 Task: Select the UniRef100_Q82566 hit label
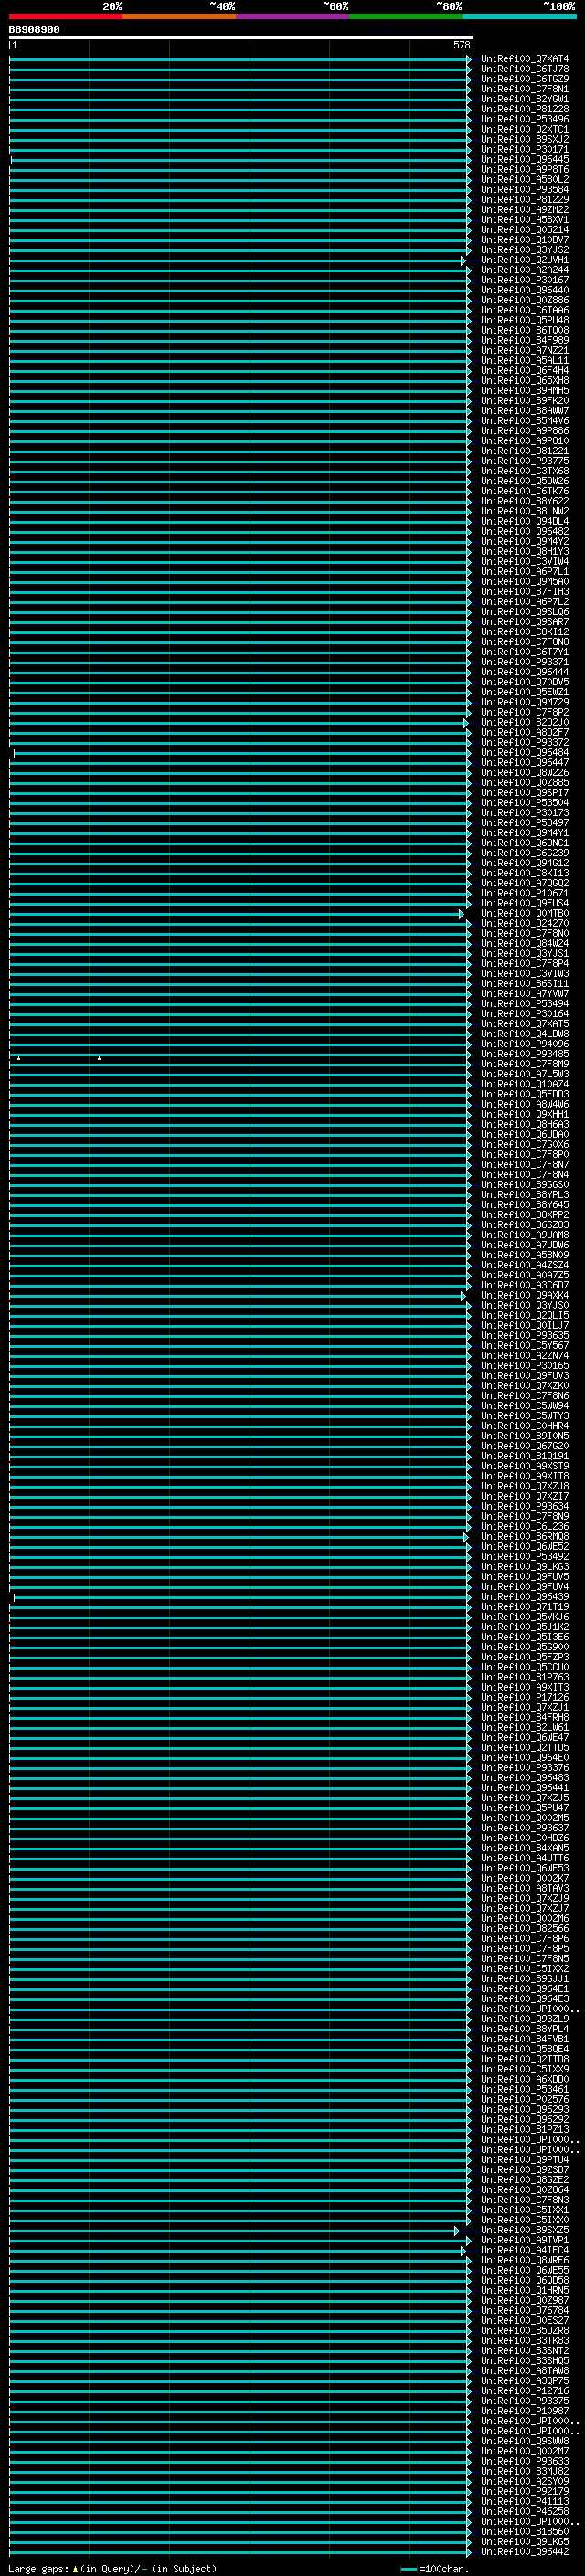pyautogui.click(x=525, y=1928)
